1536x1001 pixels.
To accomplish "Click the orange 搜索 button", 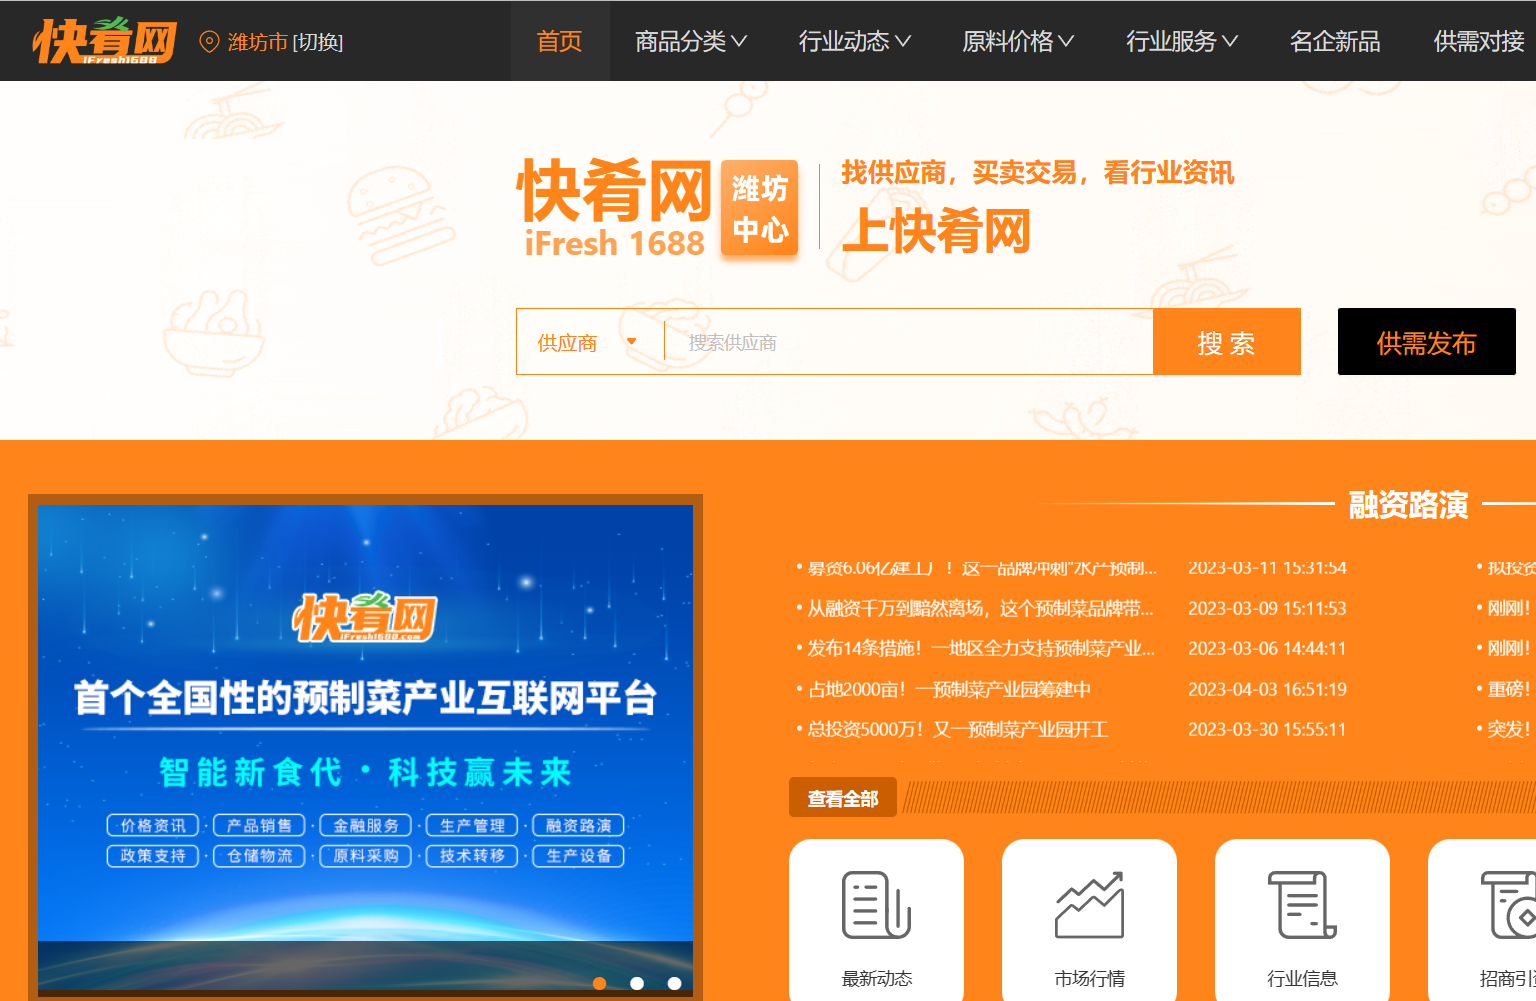I will 1227,342.
